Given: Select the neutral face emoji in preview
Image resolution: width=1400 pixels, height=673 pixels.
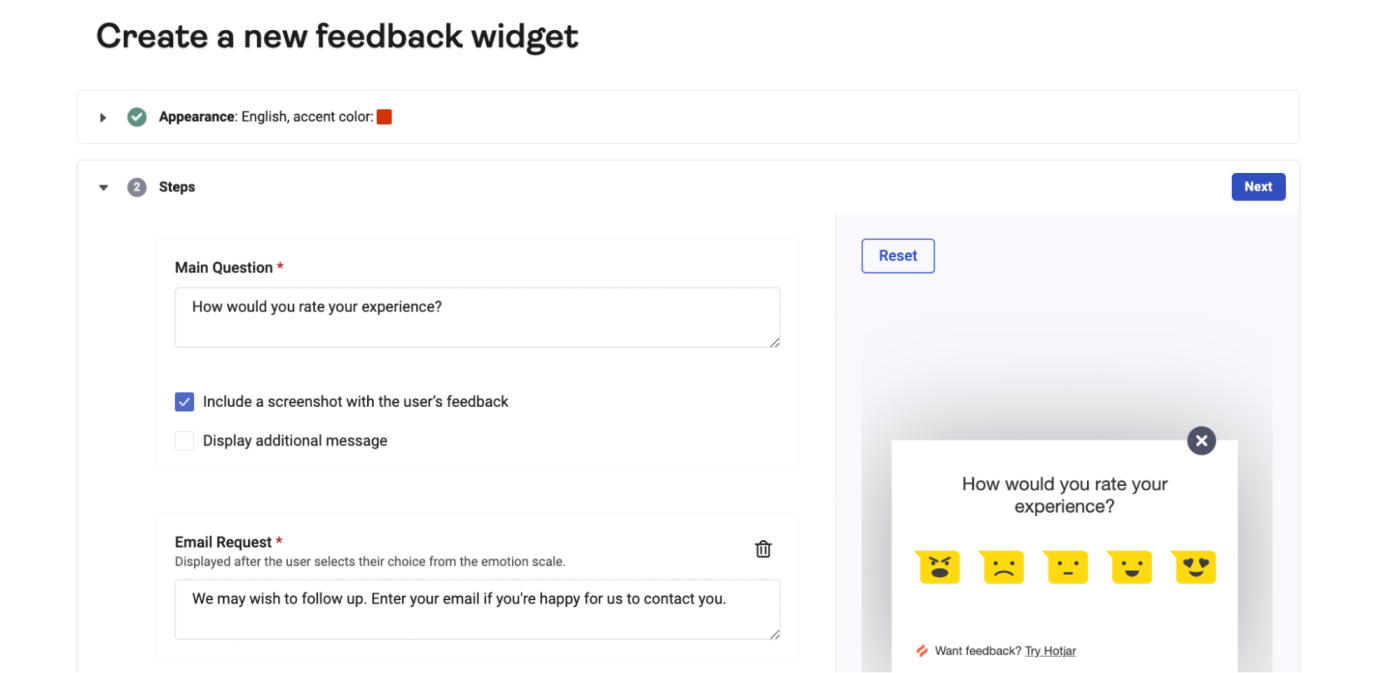Looking at the screenshot, I should pos(1065,566).
